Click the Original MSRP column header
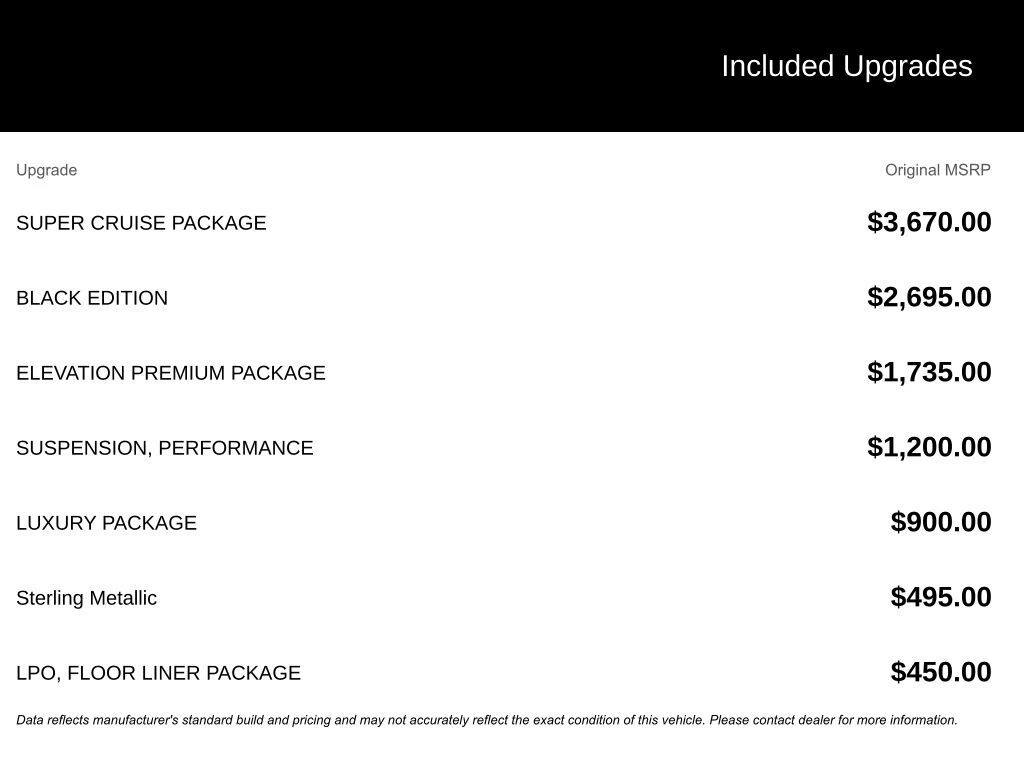The width and height of the screenshot is (1024, 768). click(937, 170)
